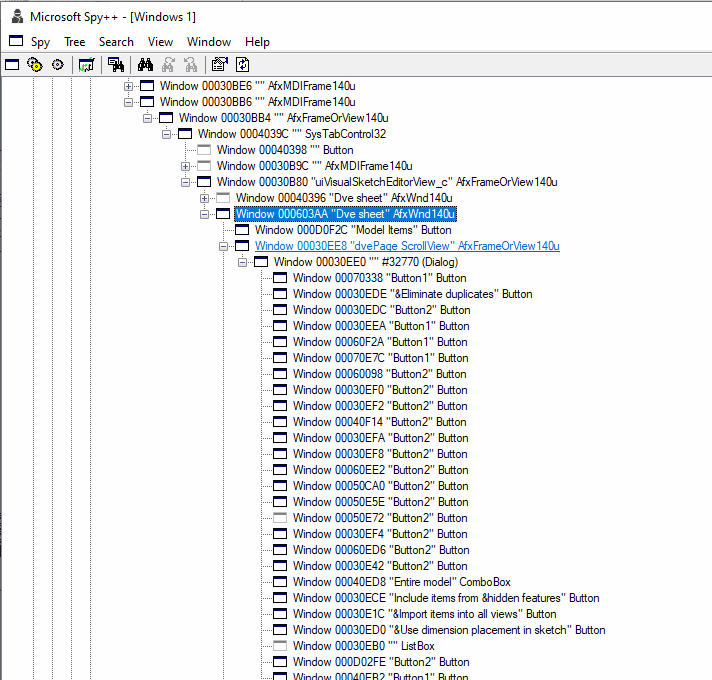The width and height of the screenshot is (712, 680).
Task: Select row Window 00050E5E "Button2" Button
Action: [381, 502]
